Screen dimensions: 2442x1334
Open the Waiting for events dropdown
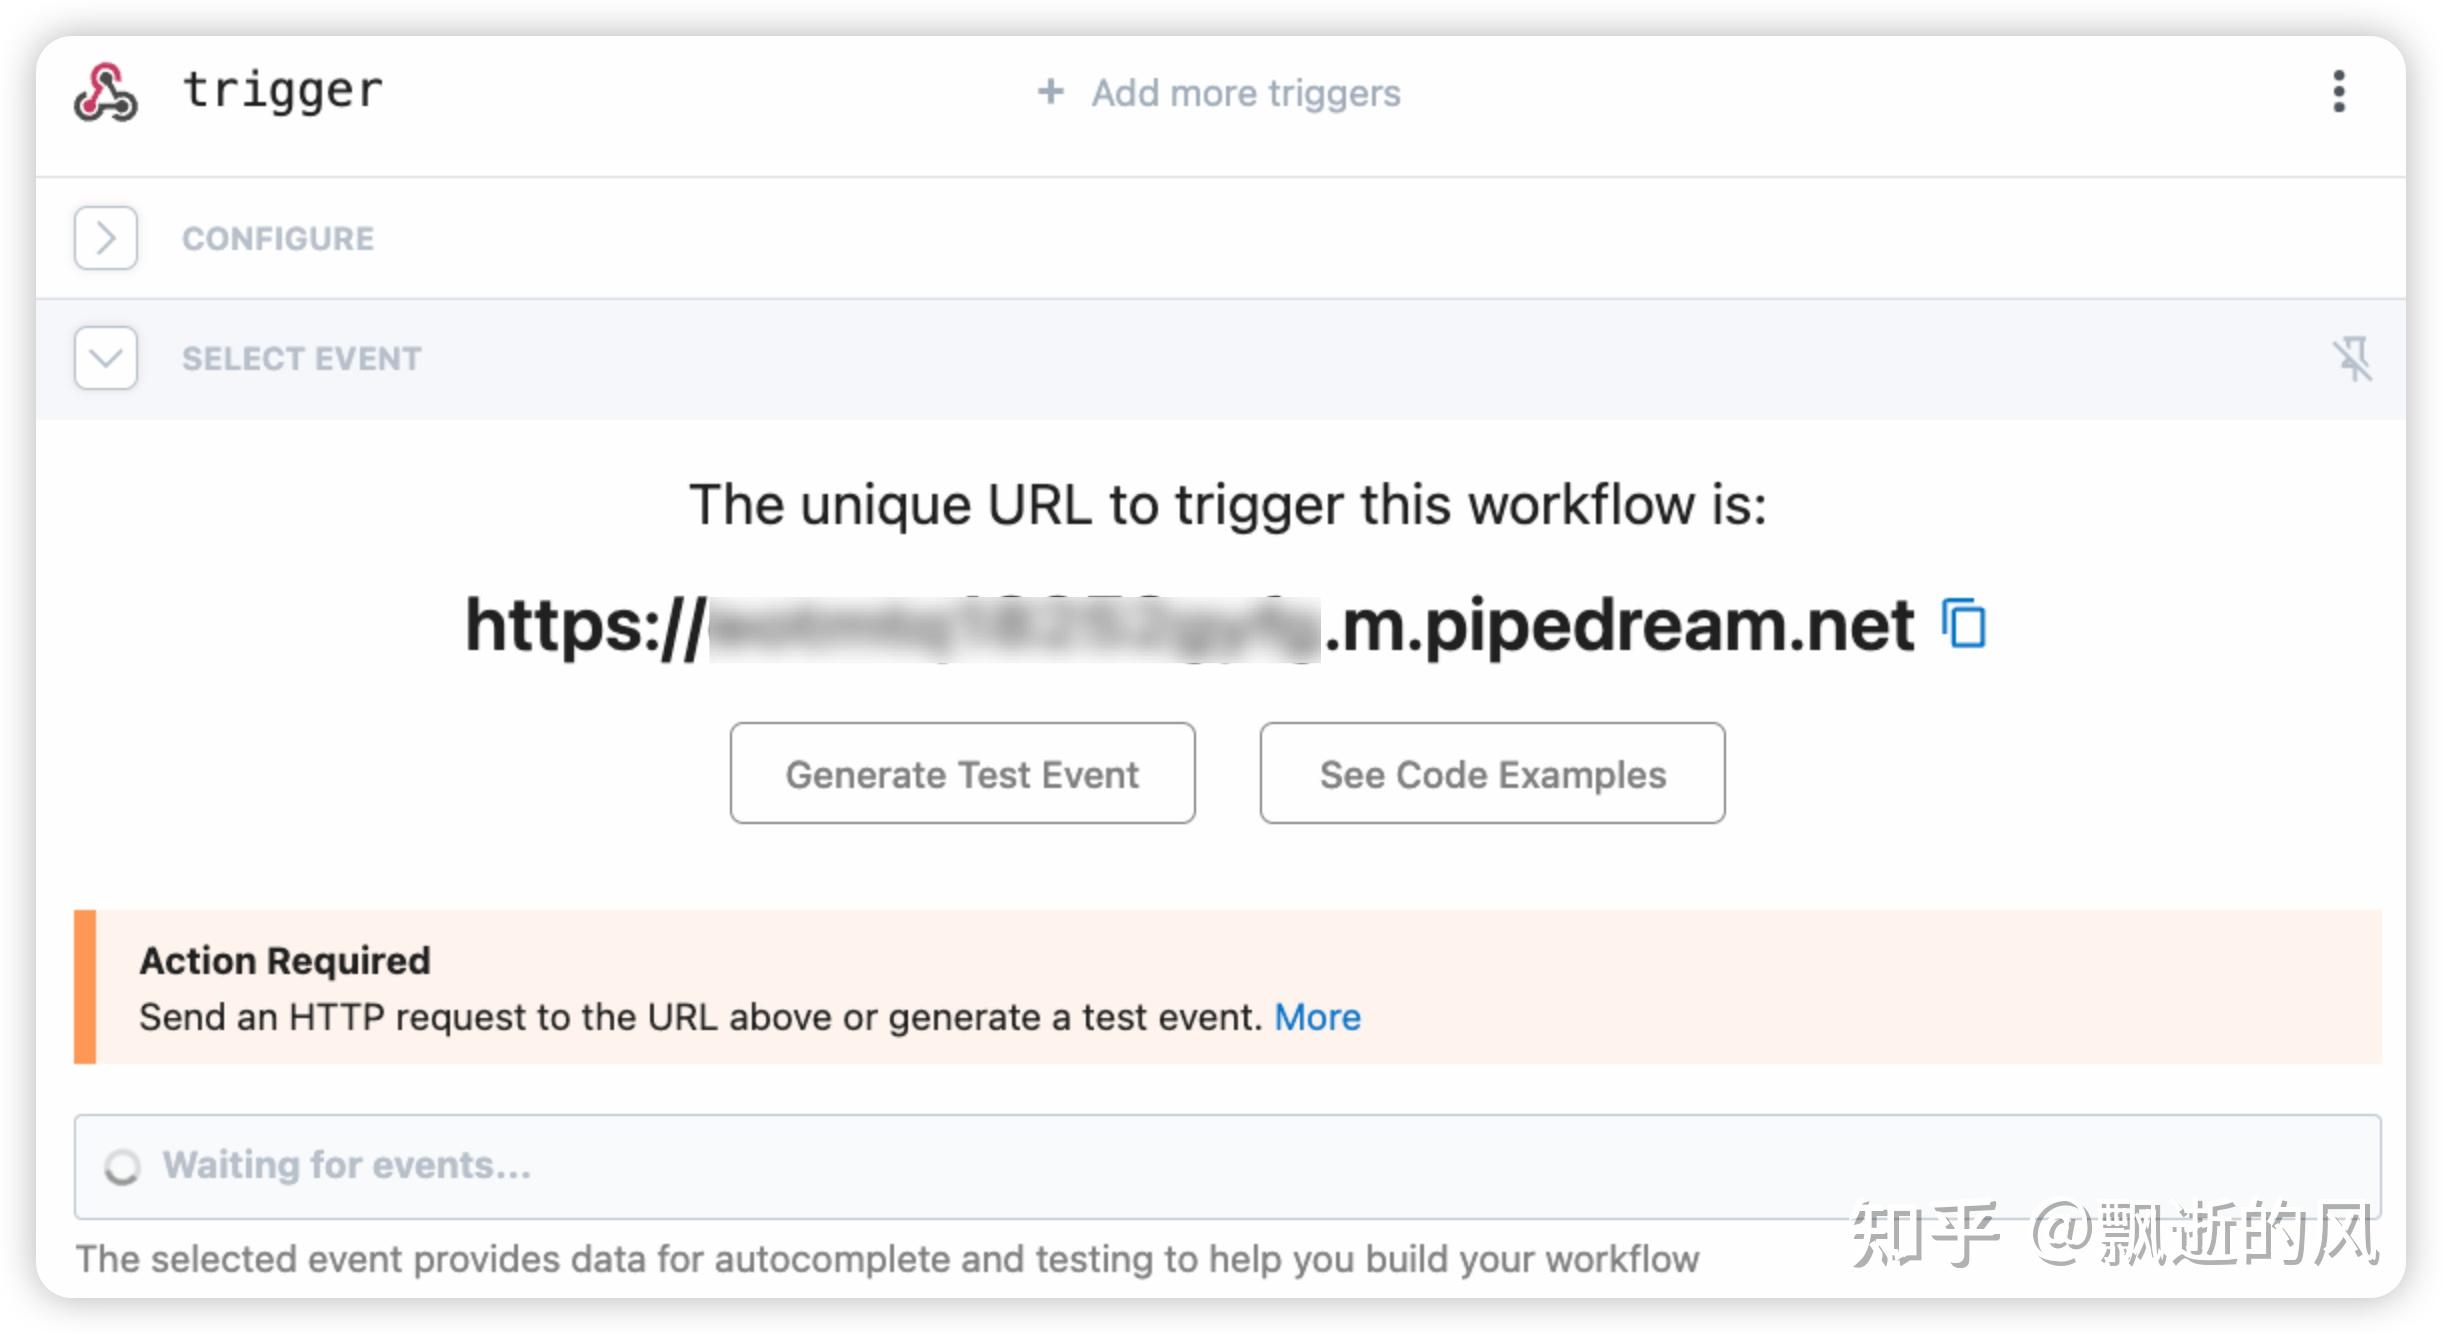coord(1227,1166)
